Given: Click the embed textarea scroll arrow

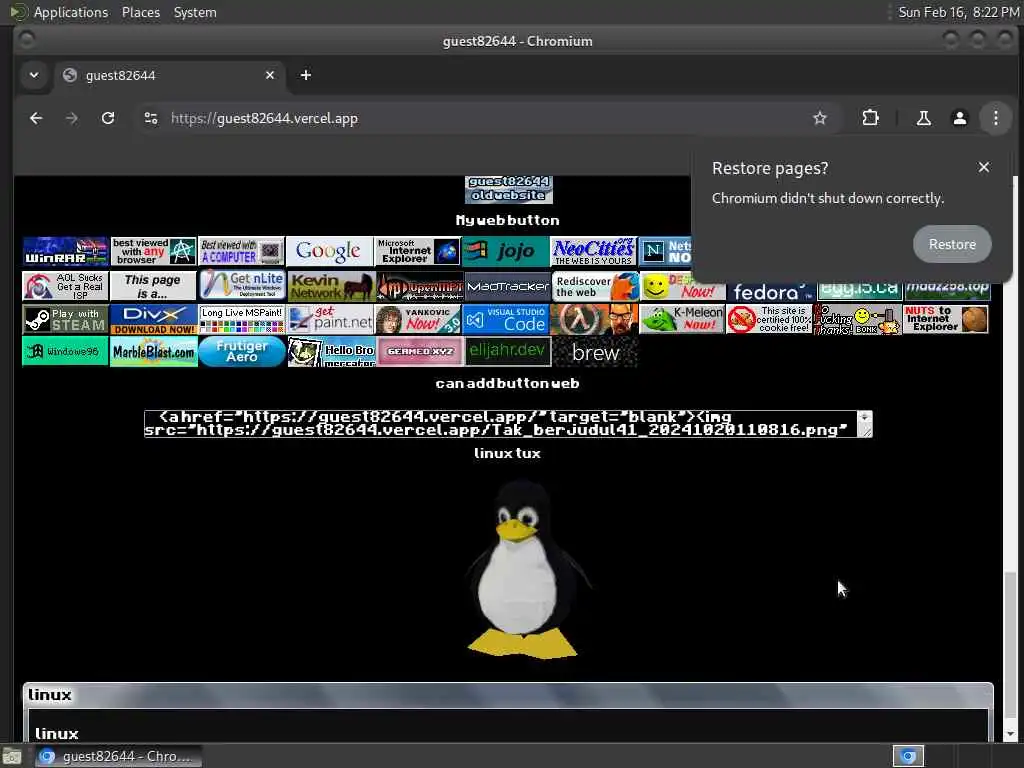Looking at the screenshot, I should (x=864, y=417).
